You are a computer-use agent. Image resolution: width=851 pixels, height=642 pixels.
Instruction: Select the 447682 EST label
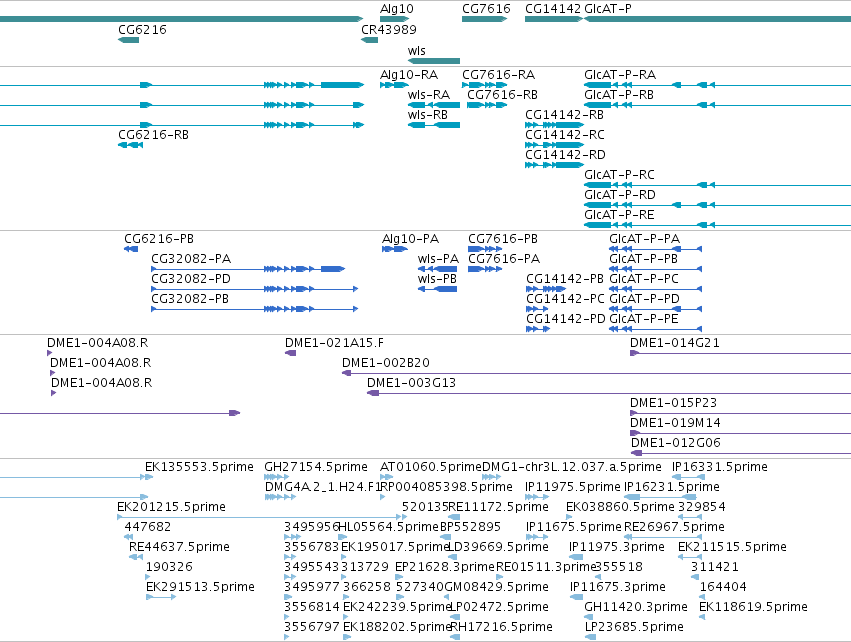148,527
